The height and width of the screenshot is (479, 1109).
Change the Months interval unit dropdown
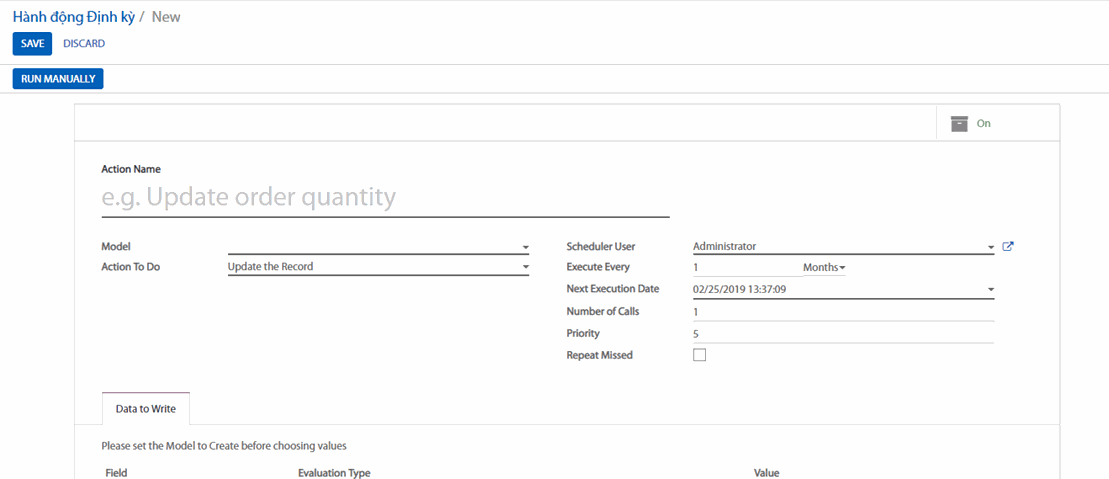(823, 268)
